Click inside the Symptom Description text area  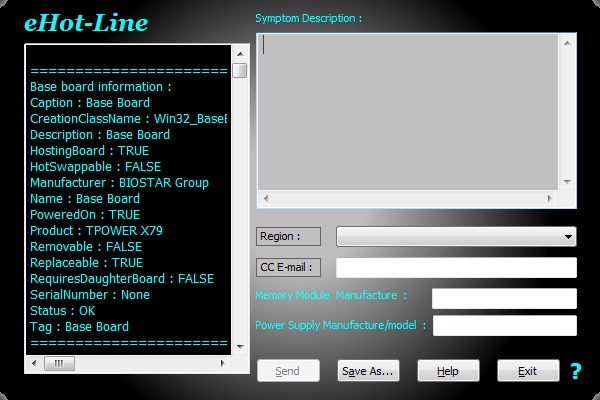click(x=408, y=110)
